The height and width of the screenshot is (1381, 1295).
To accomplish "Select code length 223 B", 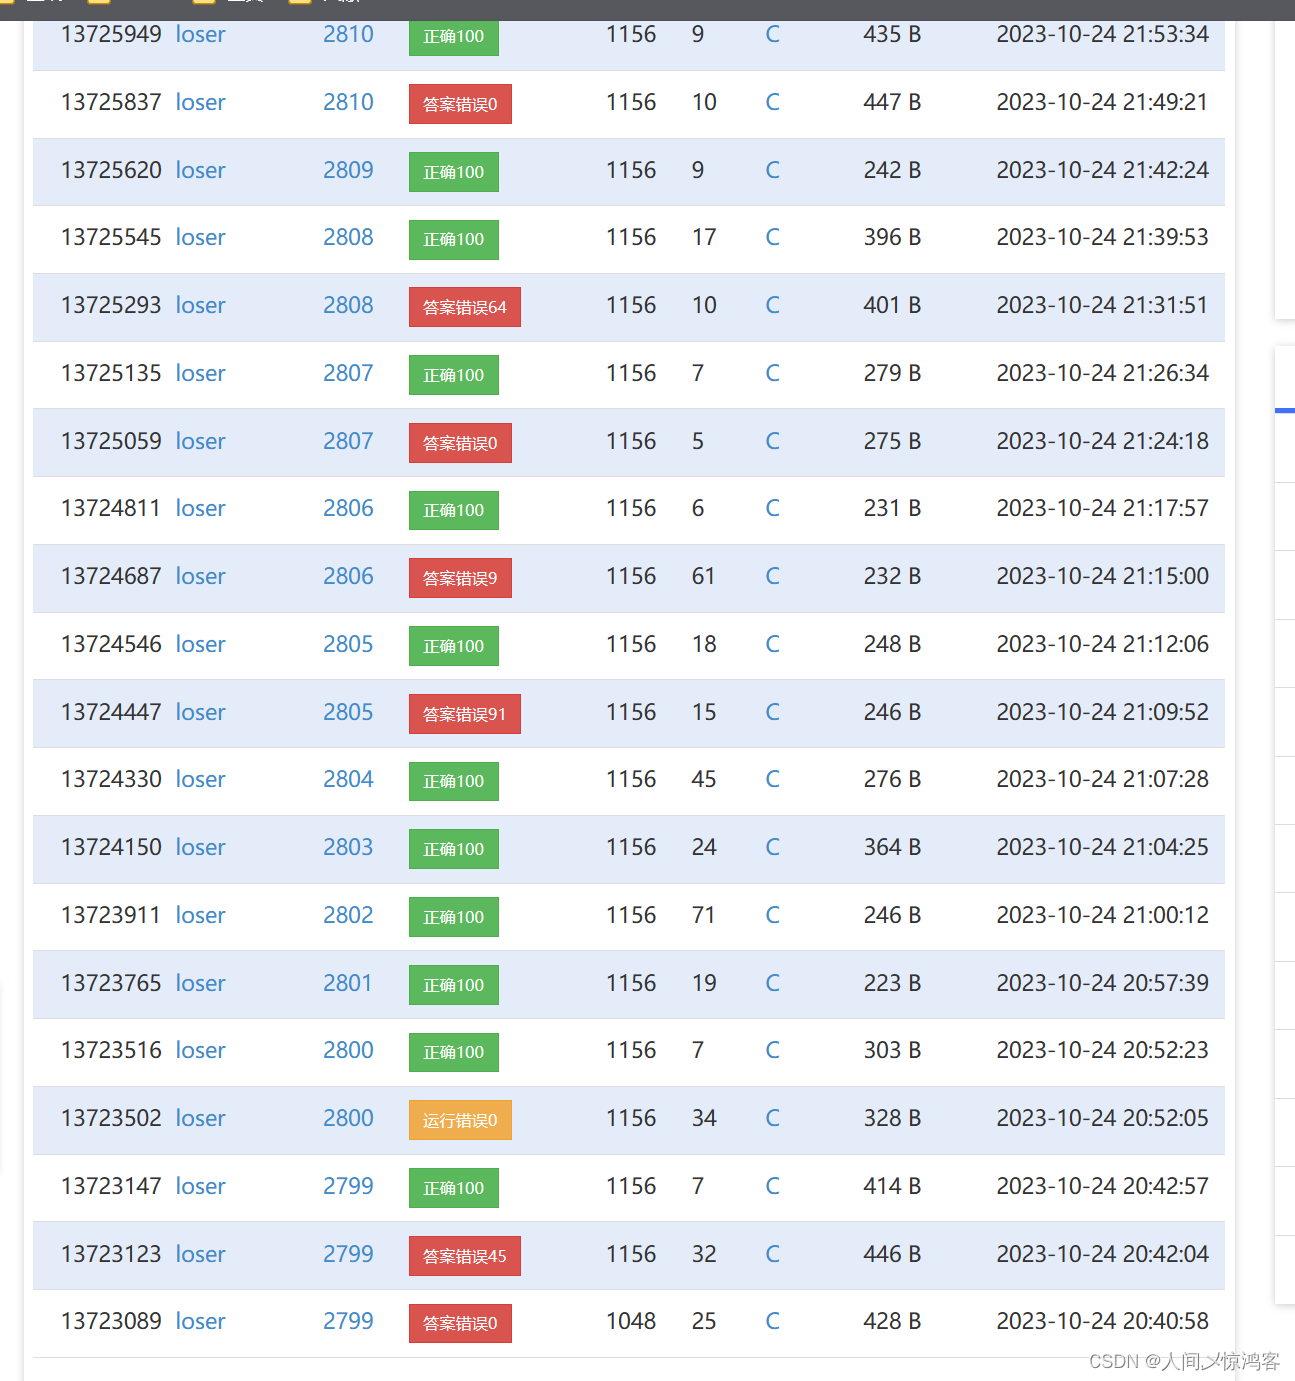I will tap(892, 983).
